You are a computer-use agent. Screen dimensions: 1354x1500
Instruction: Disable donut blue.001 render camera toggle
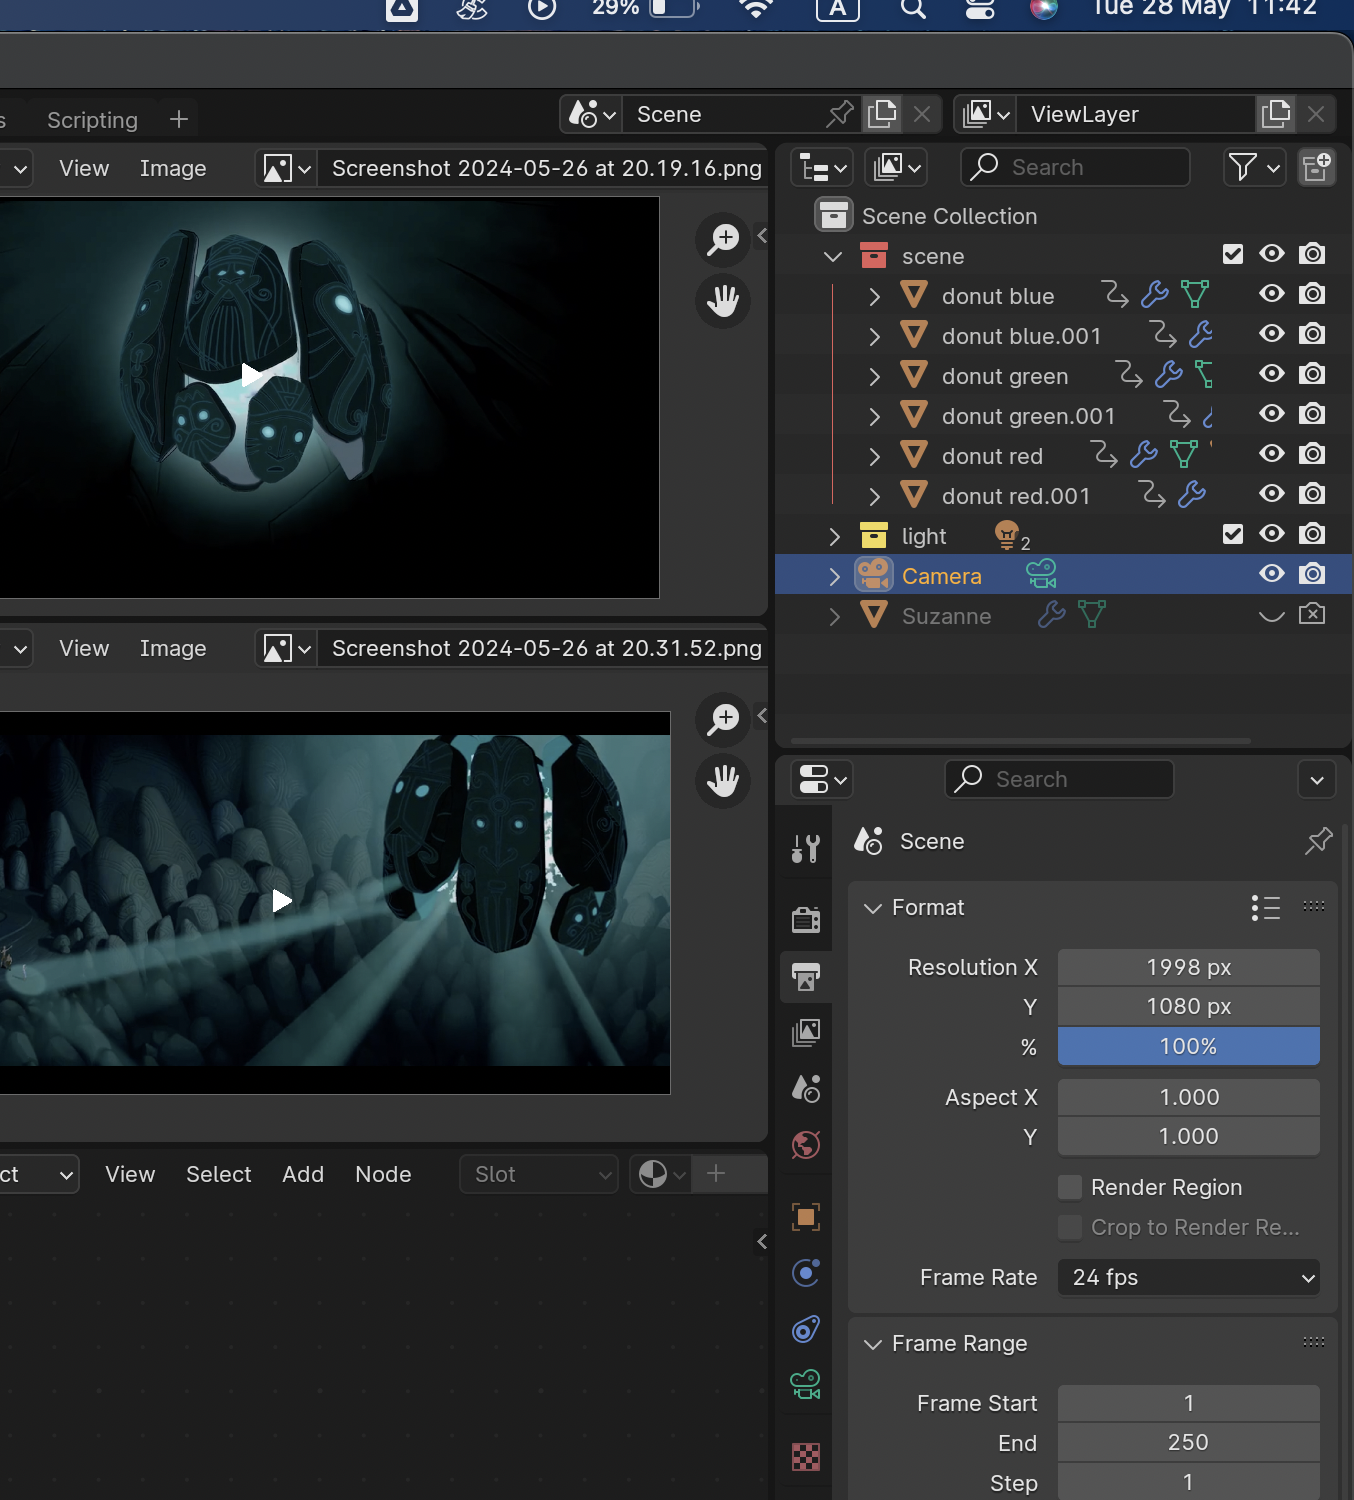click(1312, 334)
